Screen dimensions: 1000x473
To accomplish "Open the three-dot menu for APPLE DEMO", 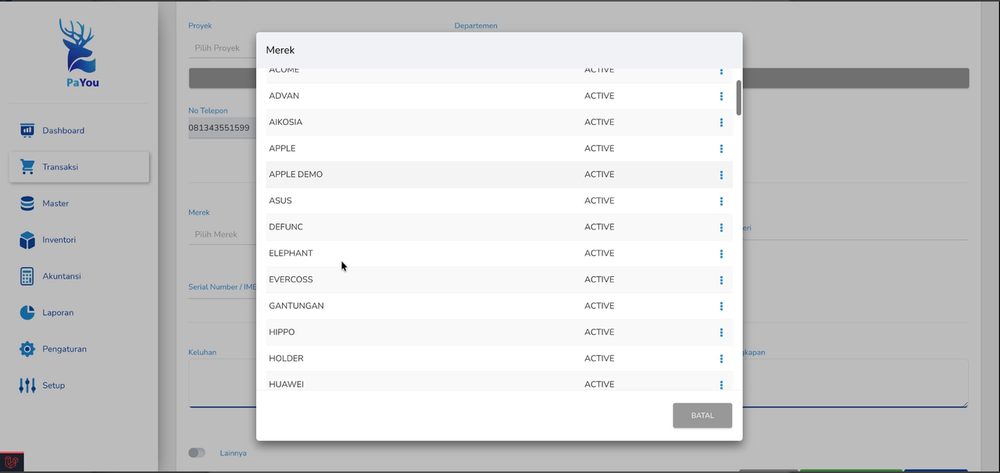I will coord(721,175).
